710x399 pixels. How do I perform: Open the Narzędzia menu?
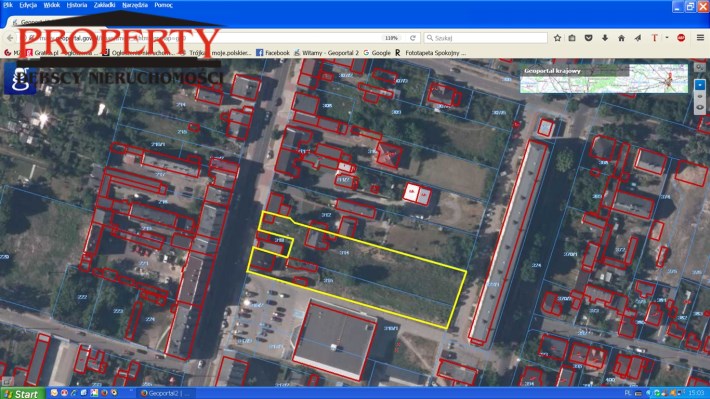click(x=134, y=5)
